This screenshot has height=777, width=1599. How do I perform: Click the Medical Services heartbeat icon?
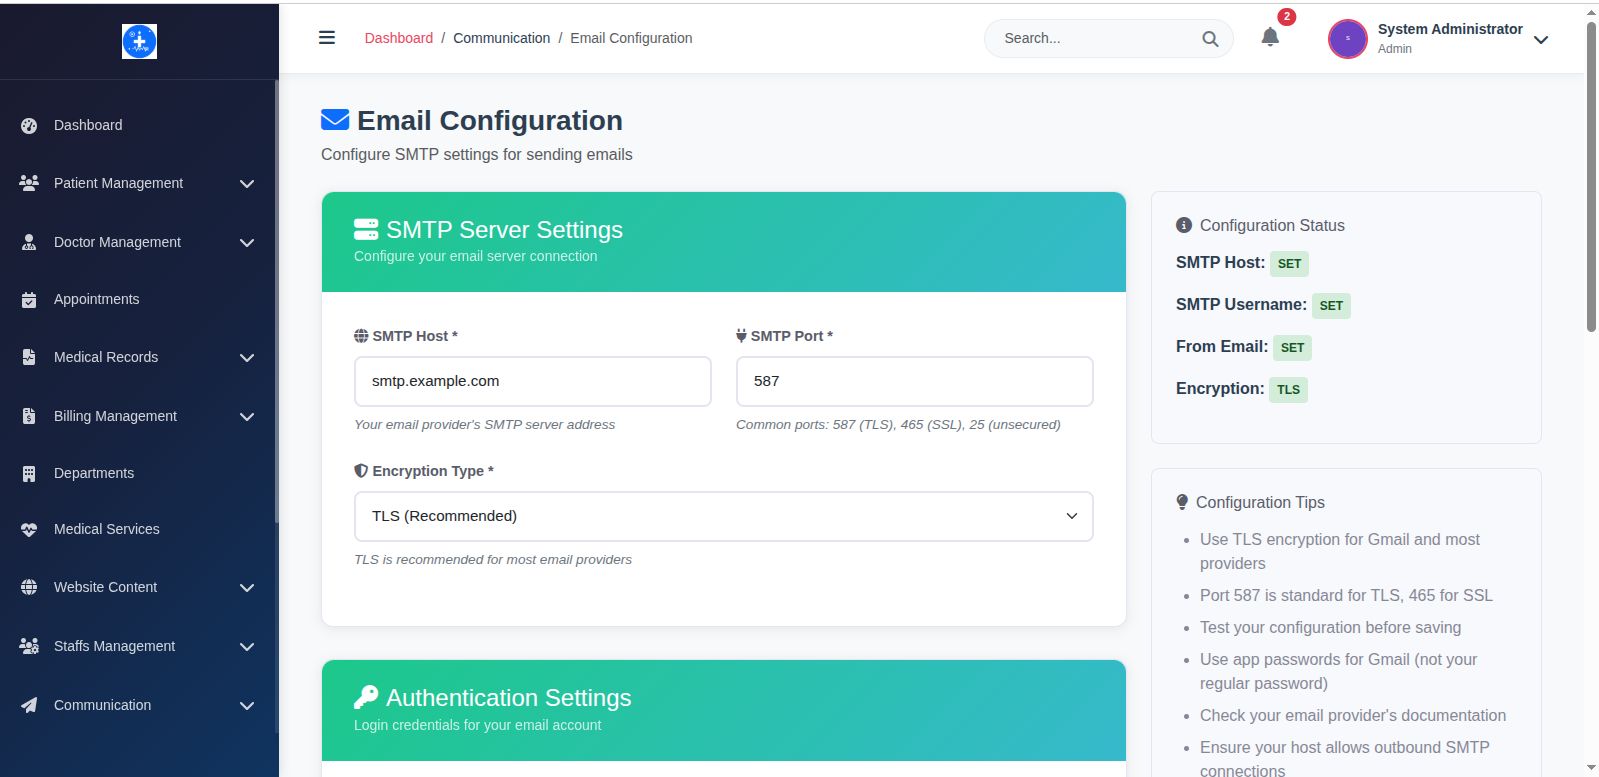(29, 530)
